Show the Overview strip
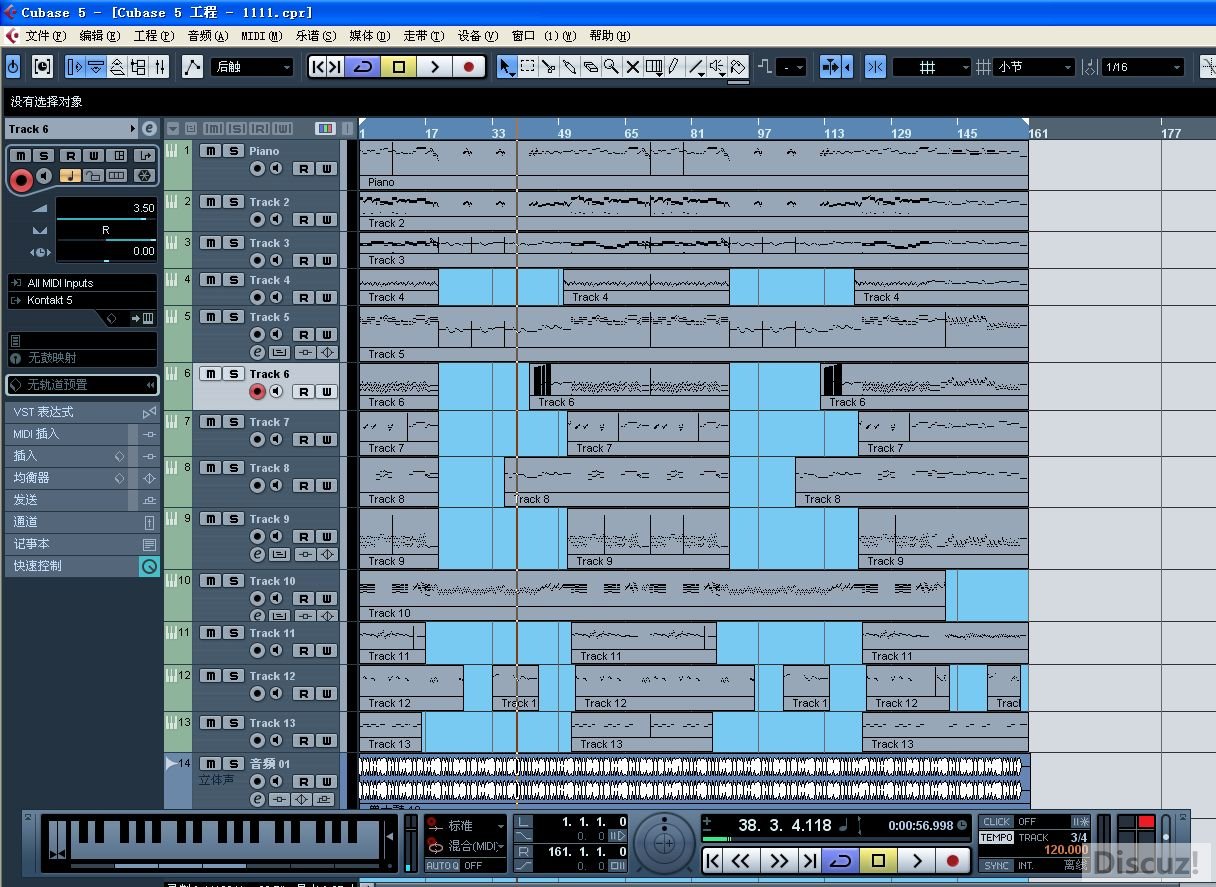1216x887 pixels. [117, 67]
